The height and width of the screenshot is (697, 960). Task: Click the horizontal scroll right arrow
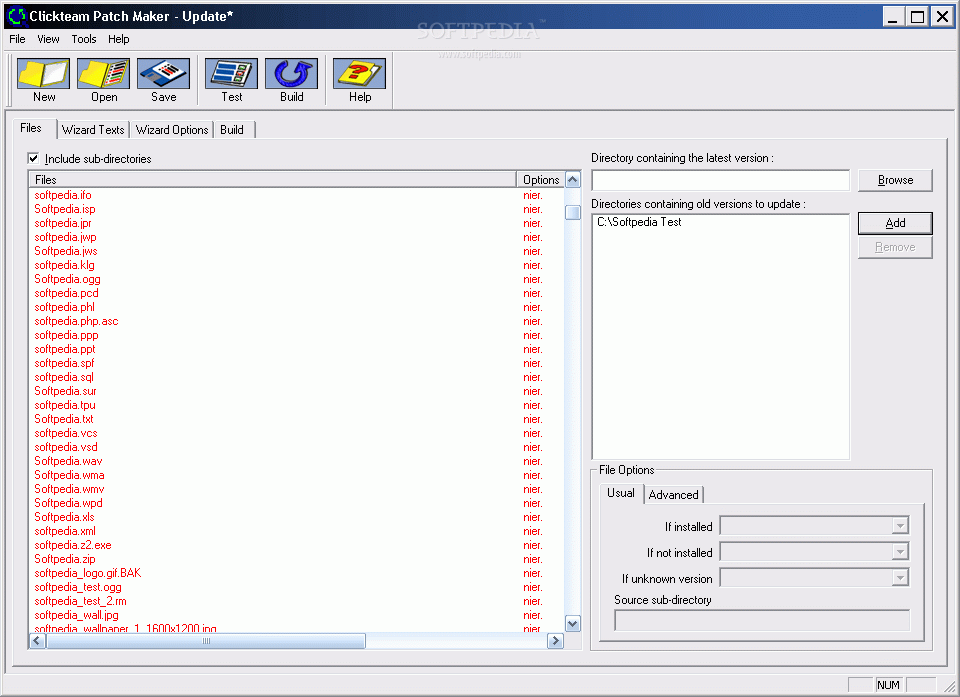click(555, 641)
